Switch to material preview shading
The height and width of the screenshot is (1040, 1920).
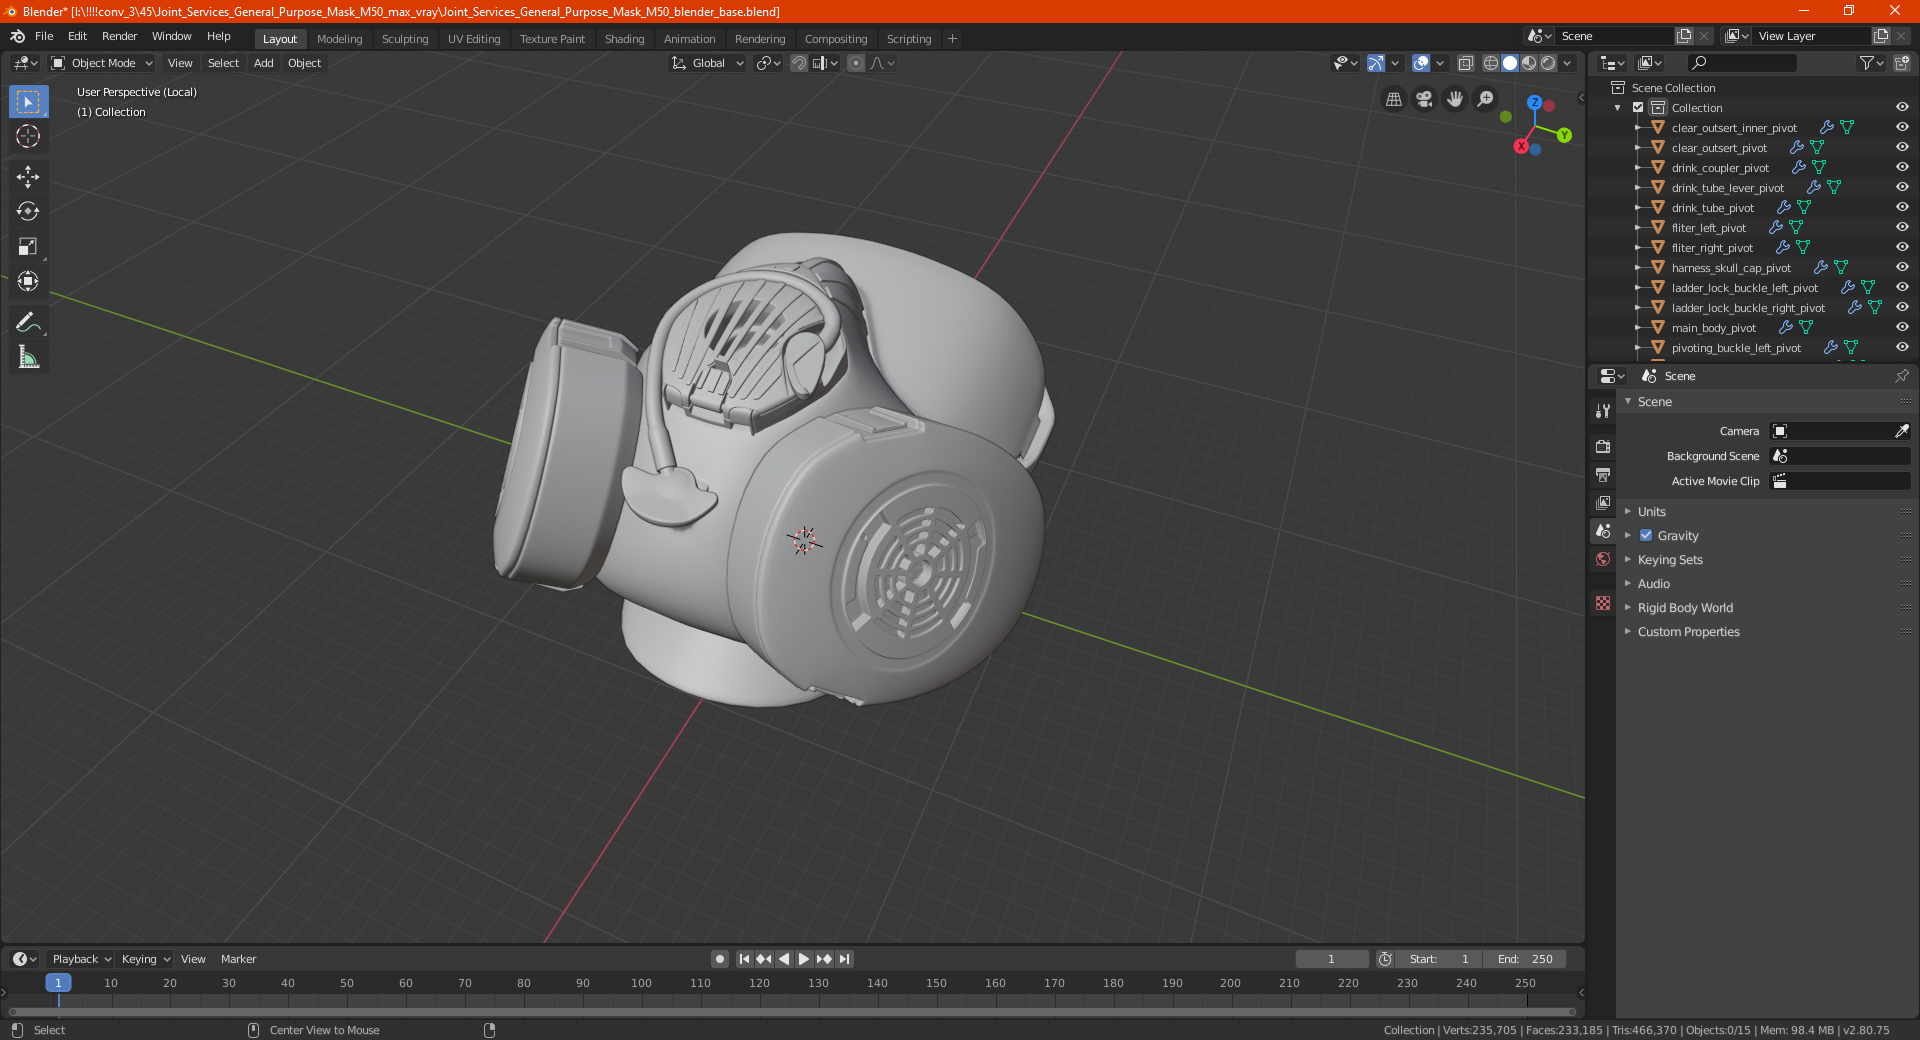[1529, 63]
